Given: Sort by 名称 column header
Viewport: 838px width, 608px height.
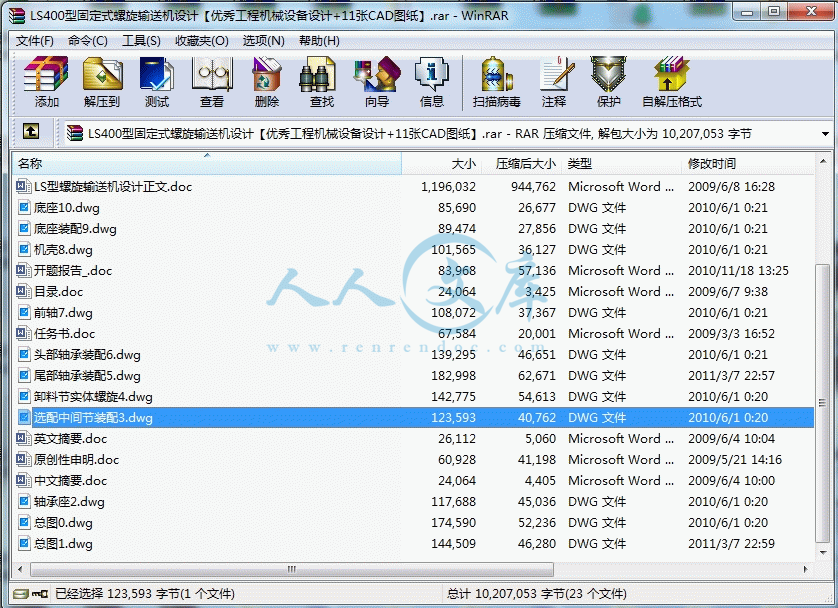Looking at the screenshot, I should [x=206, y=163].
